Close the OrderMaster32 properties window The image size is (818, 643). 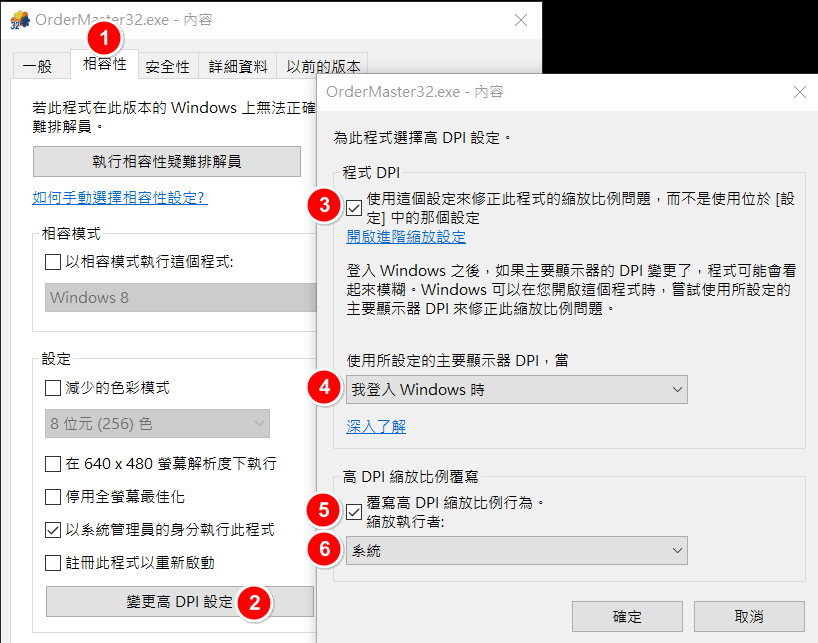click(521, 20)
